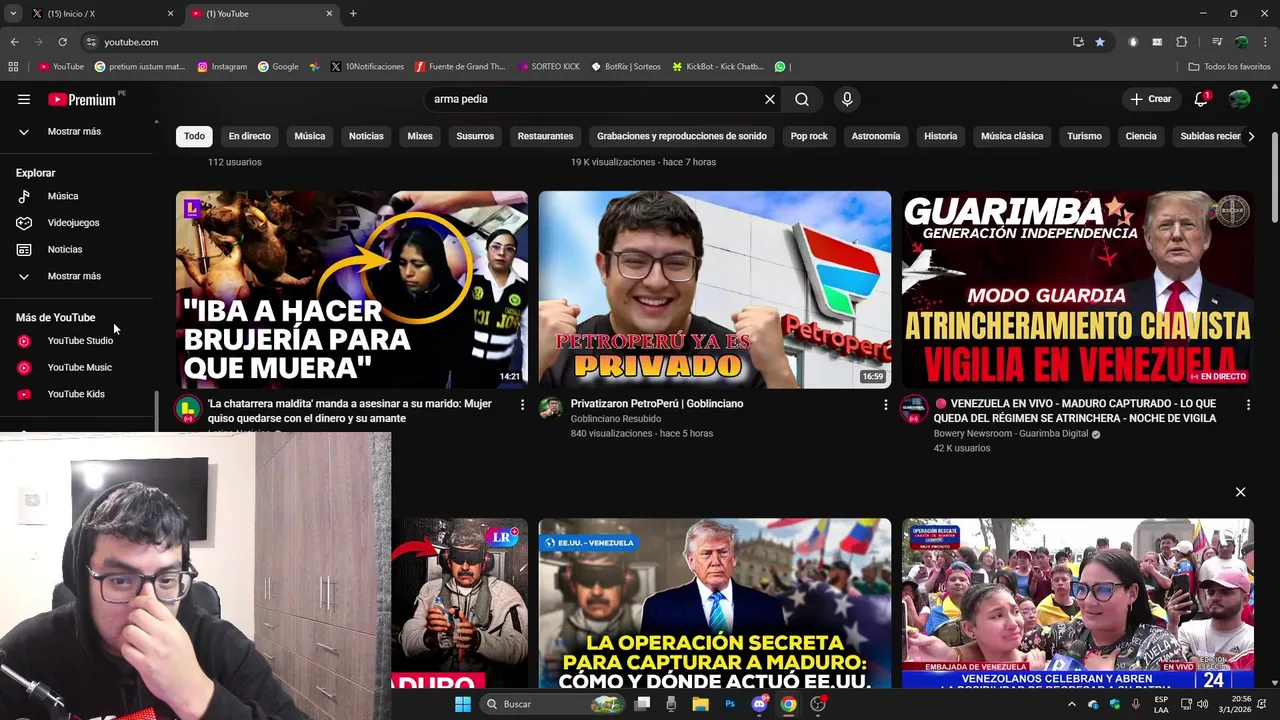The image size is (1280, 720).
Task: Open Videojuegos in the sidebar
Action: (78, 223)
